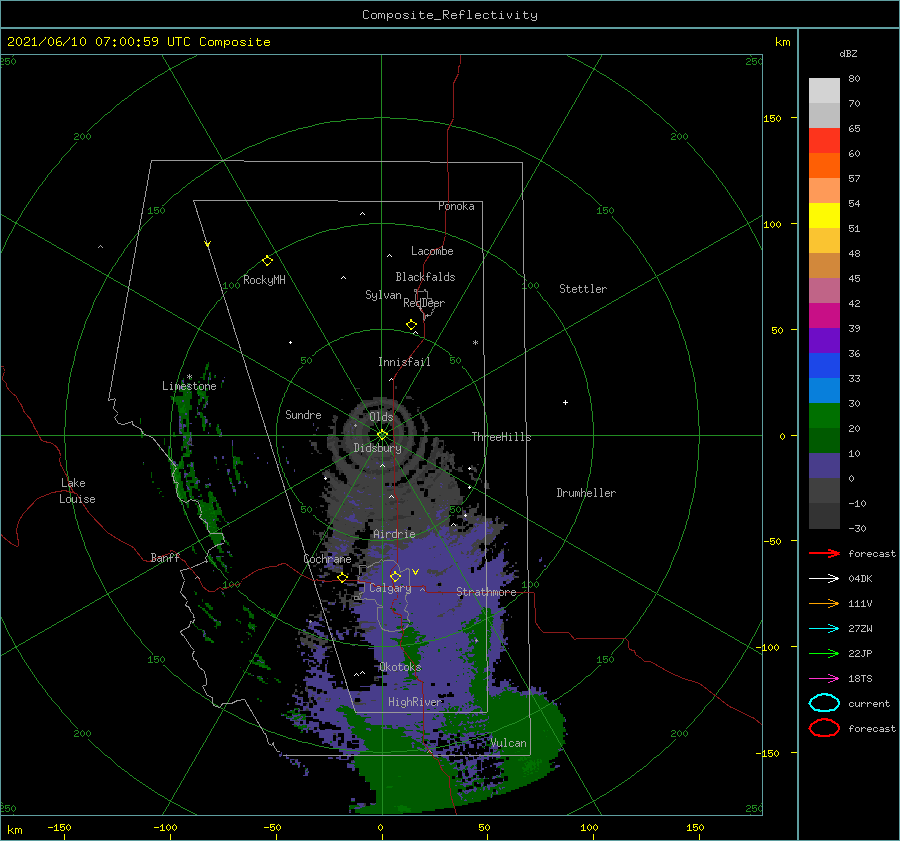Select the Banff label
This screenshot has height=841, width=900.
[x=165, y=557]
